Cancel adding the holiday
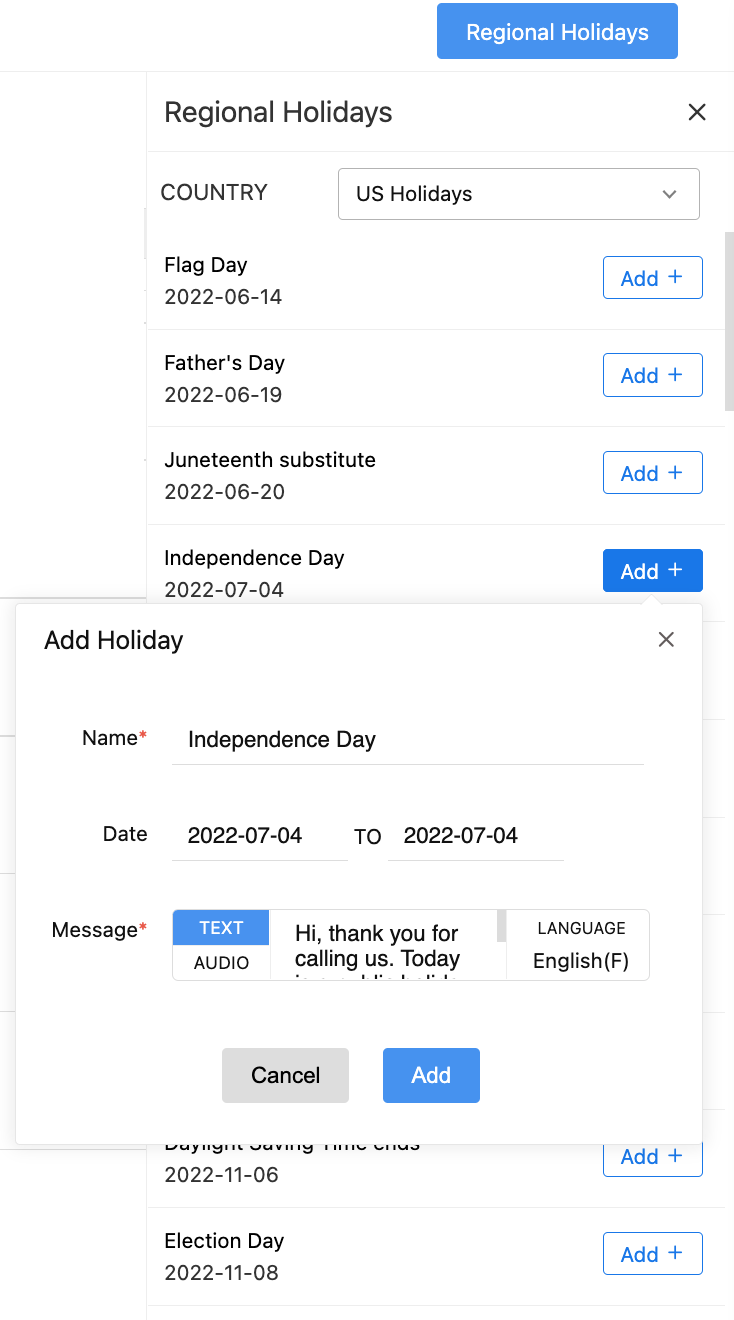 pyautogui.click(x=285, y=1075)
